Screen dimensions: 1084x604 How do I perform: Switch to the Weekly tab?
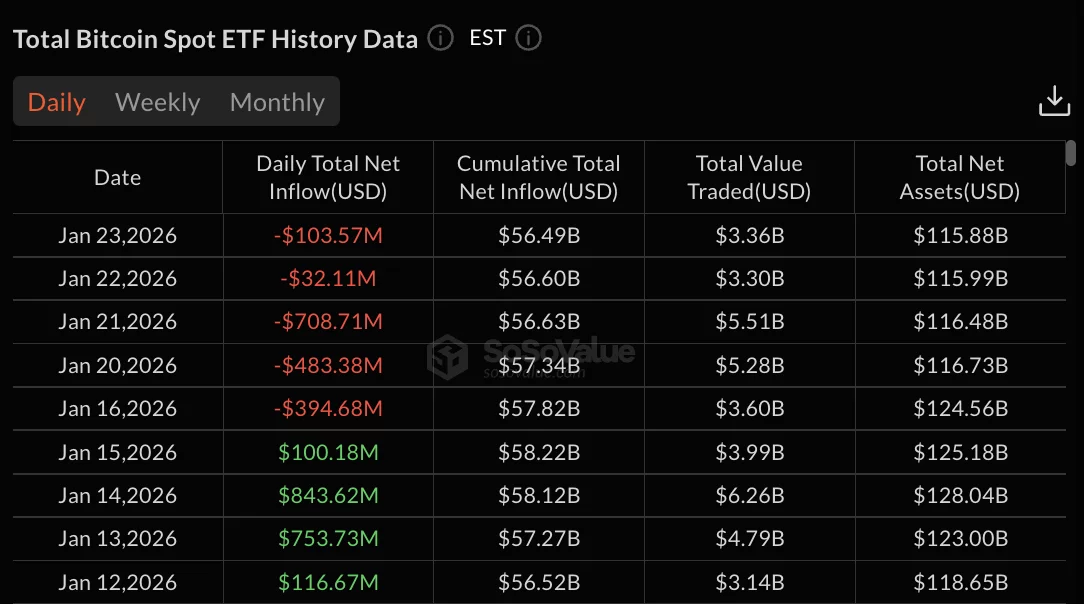coord(157,101)
